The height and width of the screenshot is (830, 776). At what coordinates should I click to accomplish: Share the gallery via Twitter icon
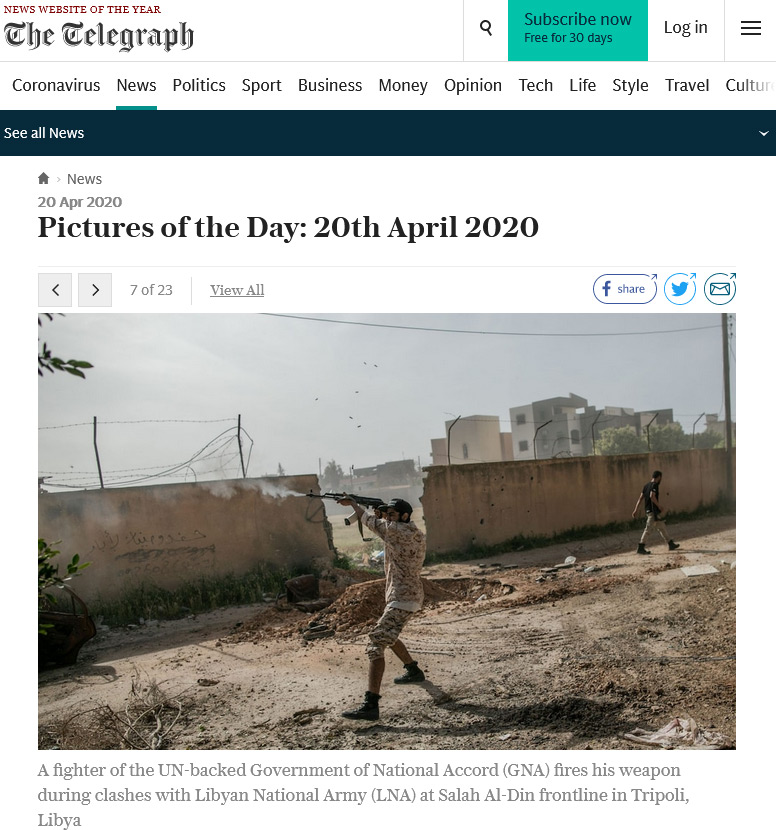pyautogui.click(x=680, y=289)
